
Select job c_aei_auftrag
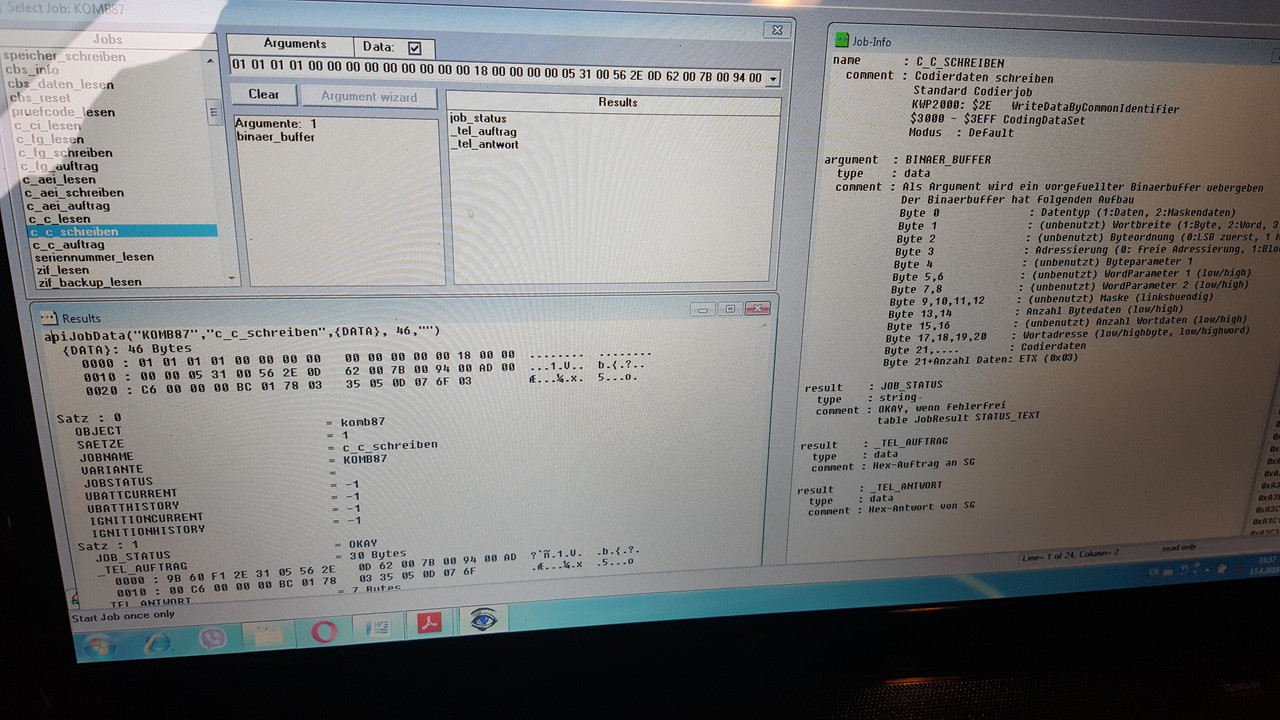coord(68,205)
